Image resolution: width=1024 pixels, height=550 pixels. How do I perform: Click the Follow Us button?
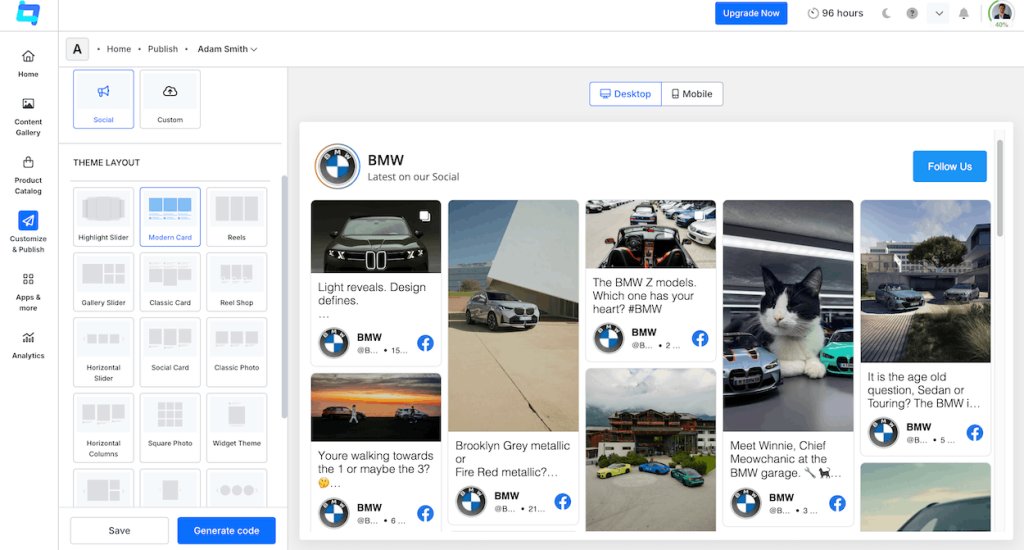[950, 167]
